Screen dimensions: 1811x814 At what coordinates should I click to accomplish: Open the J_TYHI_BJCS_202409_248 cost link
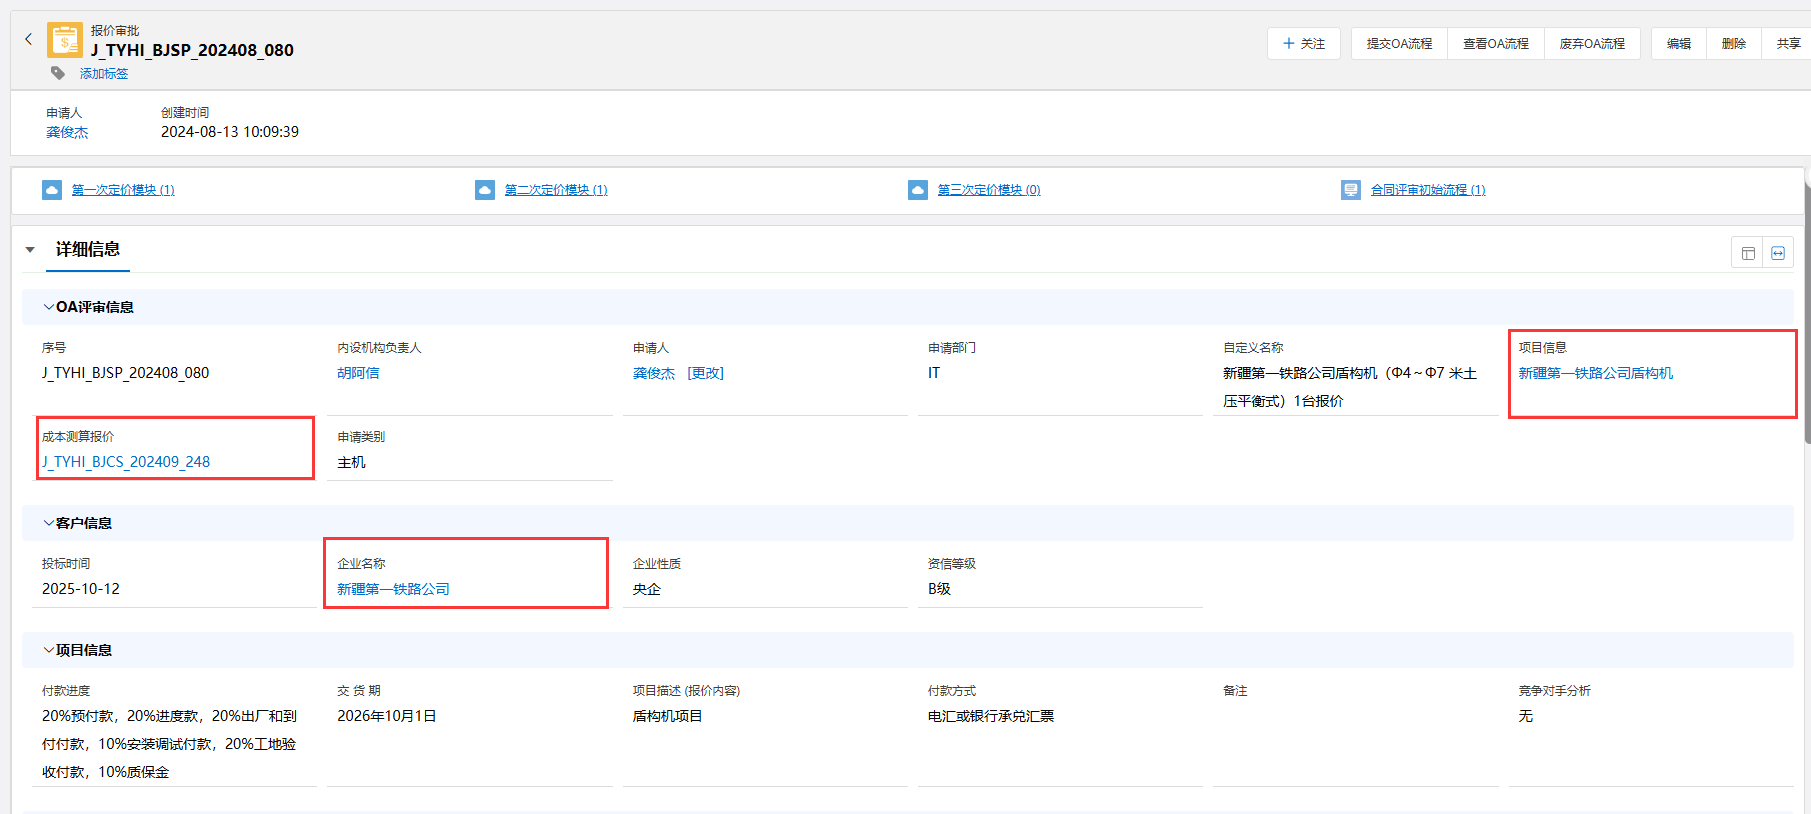pos(126,462)
